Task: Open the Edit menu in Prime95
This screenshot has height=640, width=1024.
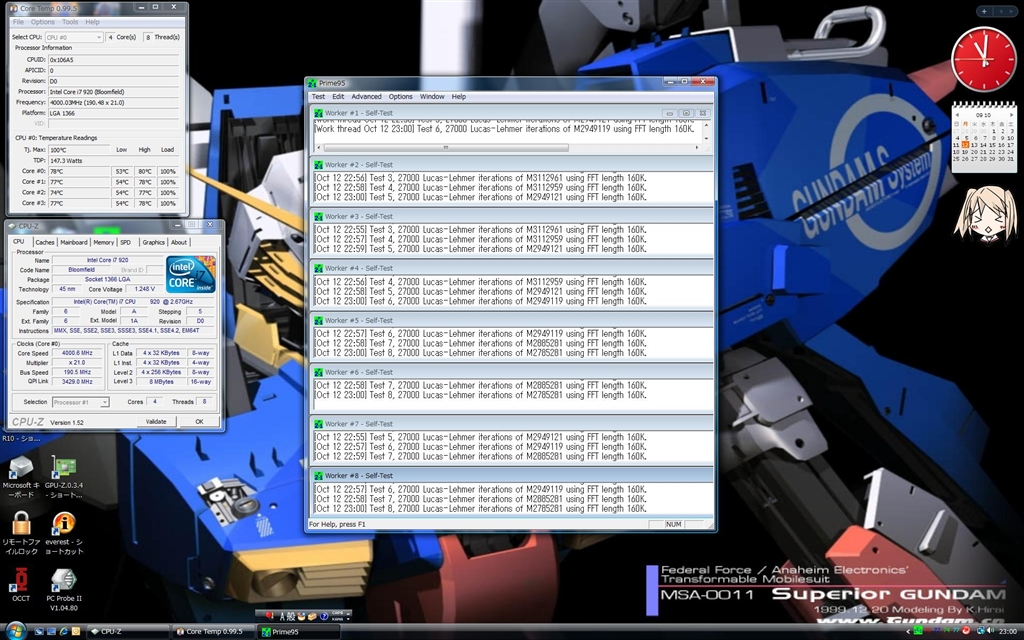Action: (x=338, y=97)
